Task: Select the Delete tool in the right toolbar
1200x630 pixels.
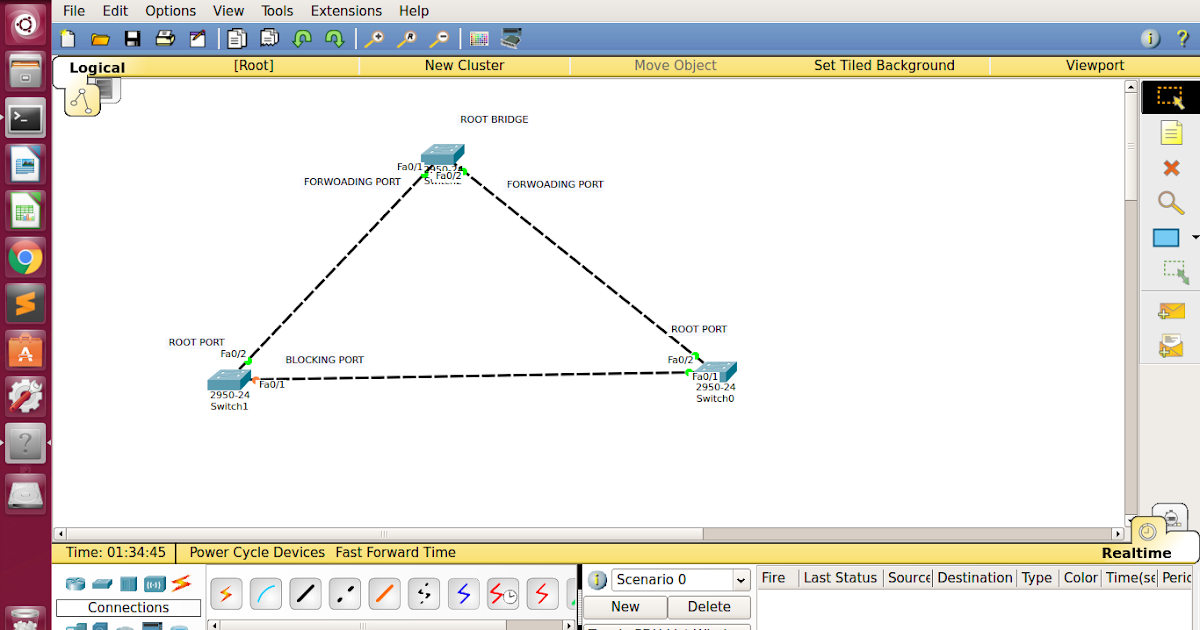Action: pos(1170,167)
